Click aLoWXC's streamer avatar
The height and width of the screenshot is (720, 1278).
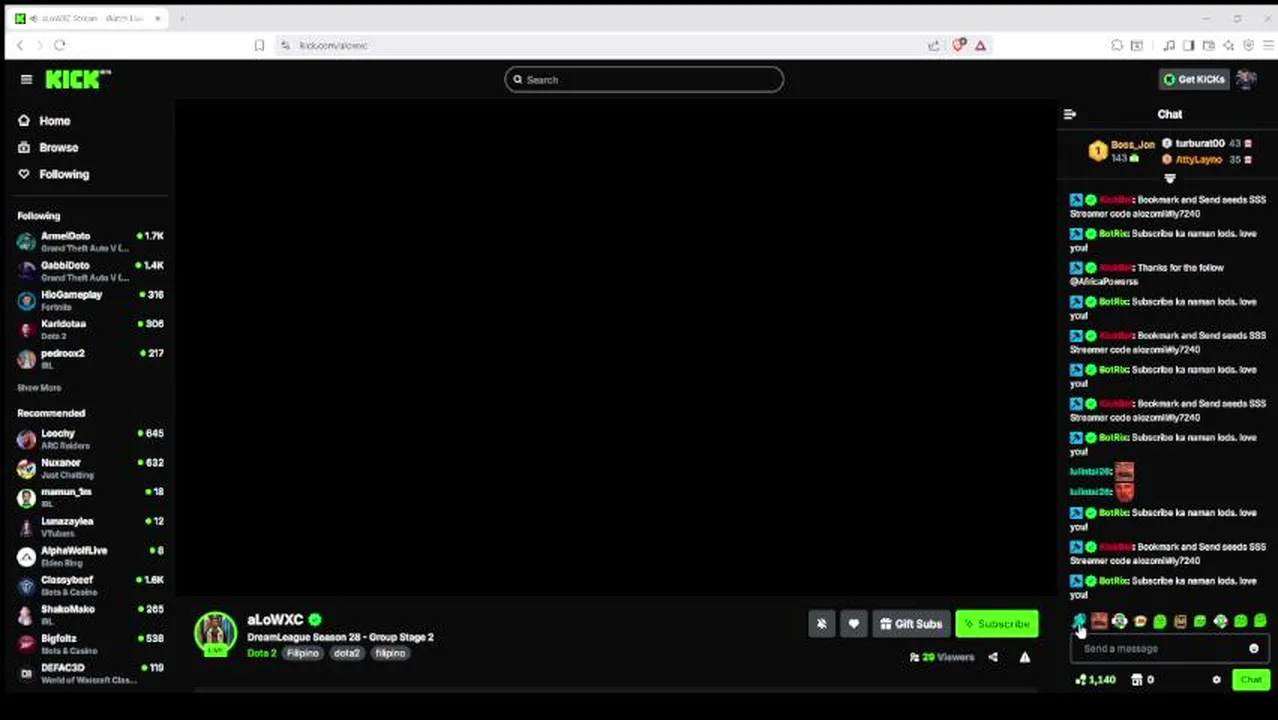[215, 634]
